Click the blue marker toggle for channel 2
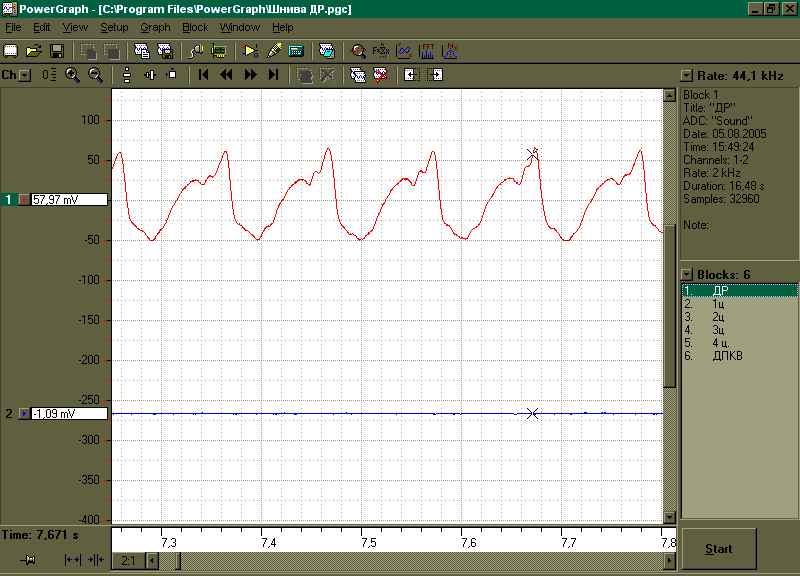Viewport: 800px width, 576px height. [x=24, y=413]
